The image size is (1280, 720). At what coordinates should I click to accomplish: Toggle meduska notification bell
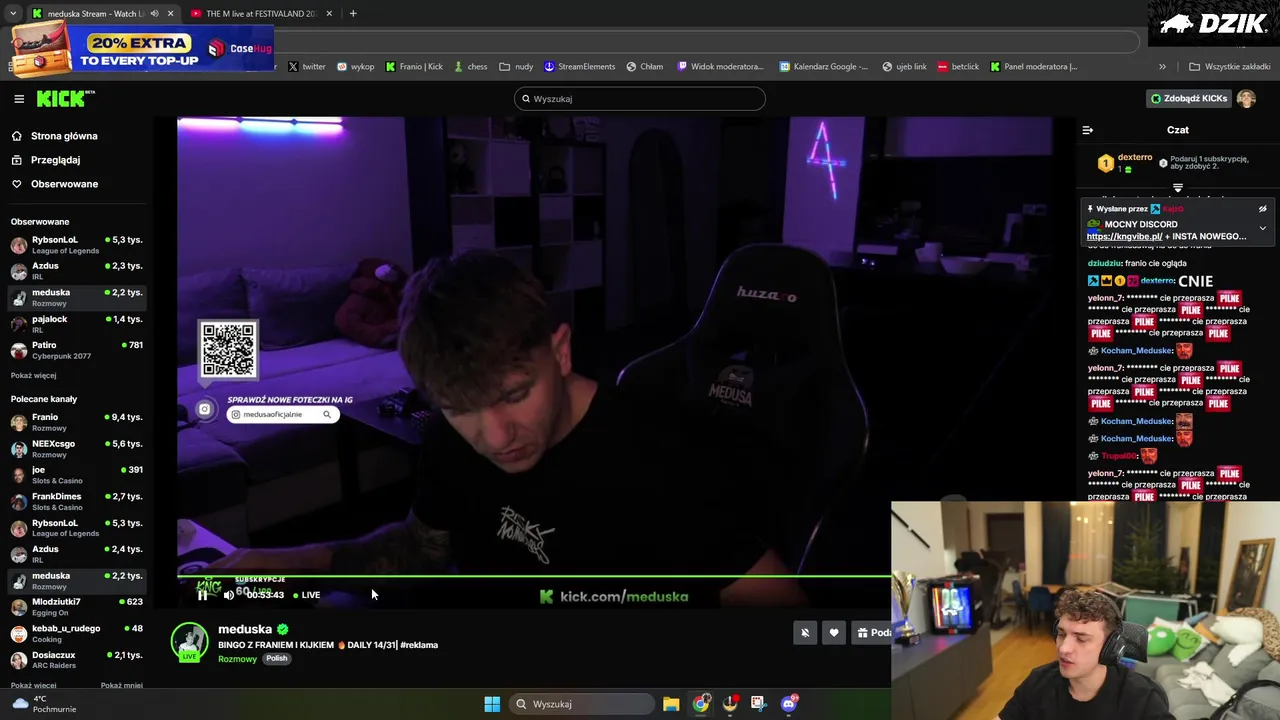(805, 632)
